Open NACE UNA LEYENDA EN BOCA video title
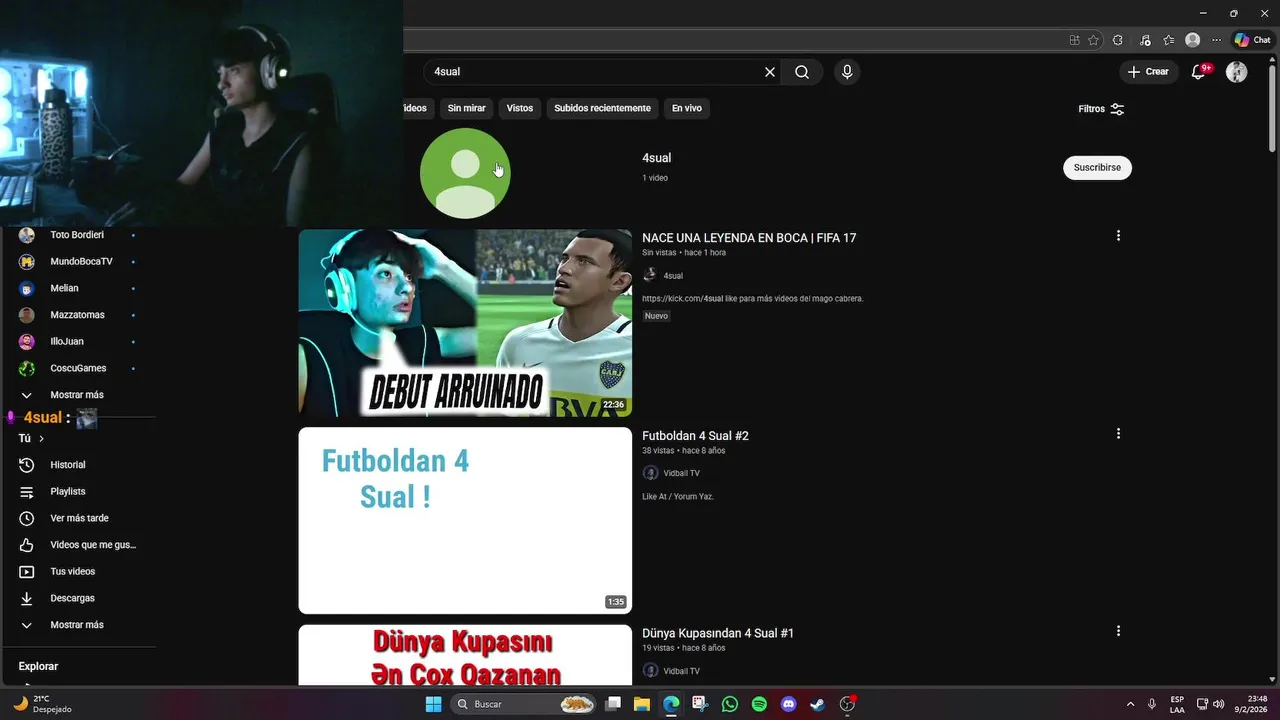This screenshot has width=1280, height=720. click(x=749, y=238)
